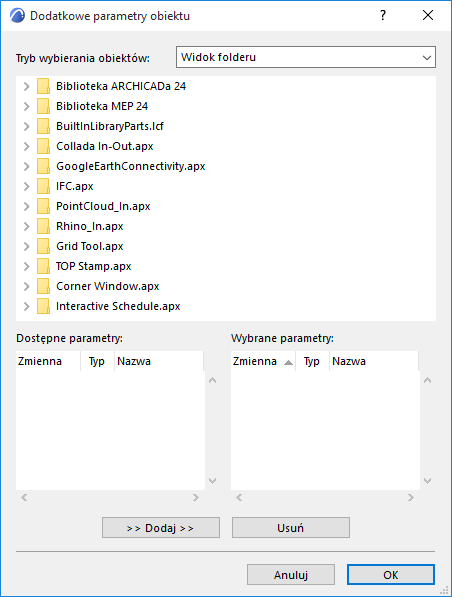Select IFC.apx in the tree
Screen dimensions: 452x597
coord(75,186)
